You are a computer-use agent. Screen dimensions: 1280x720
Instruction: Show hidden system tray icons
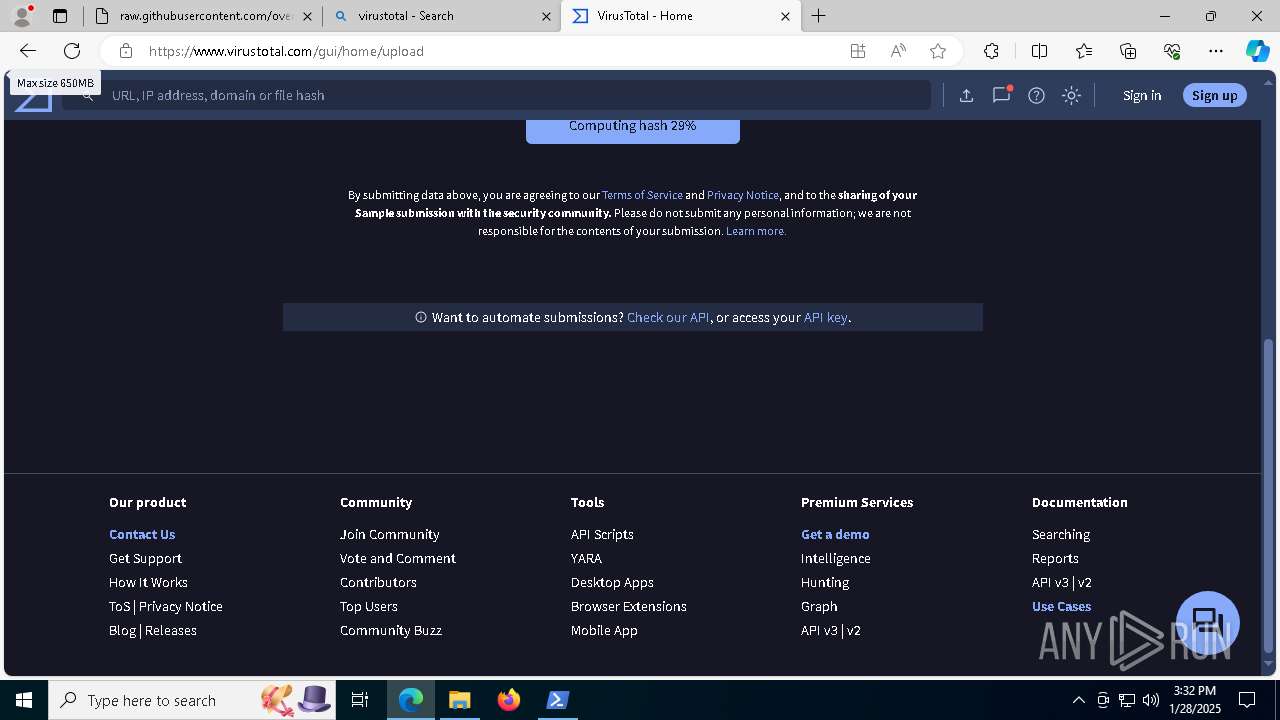[x=1078, y=700]
